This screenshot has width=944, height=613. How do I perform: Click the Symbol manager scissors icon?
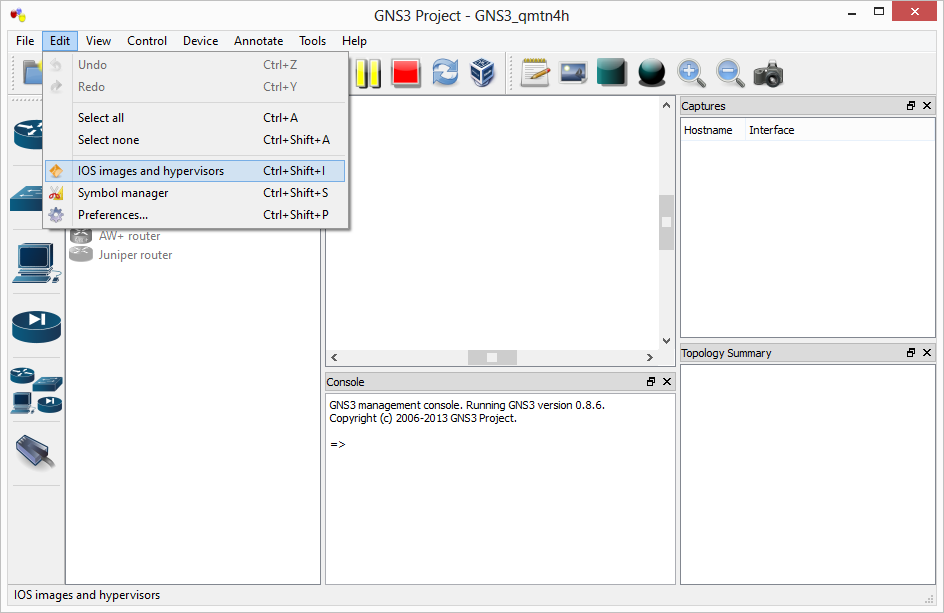click(x=56, y=193)
